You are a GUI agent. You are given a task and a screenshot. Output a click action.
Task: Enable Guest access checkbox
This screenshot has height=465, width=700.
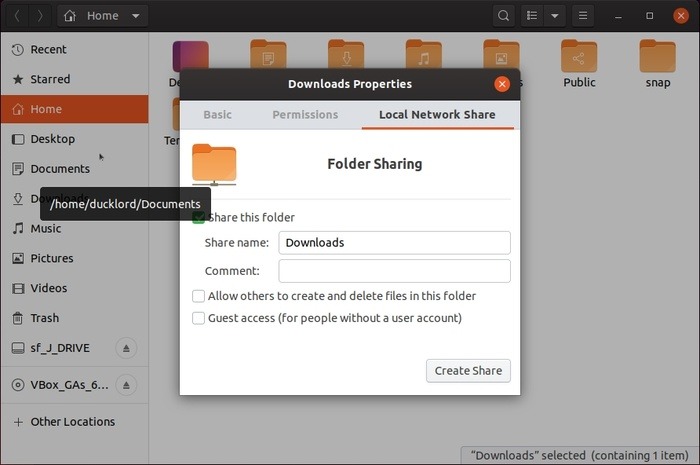tap(198, 318)
